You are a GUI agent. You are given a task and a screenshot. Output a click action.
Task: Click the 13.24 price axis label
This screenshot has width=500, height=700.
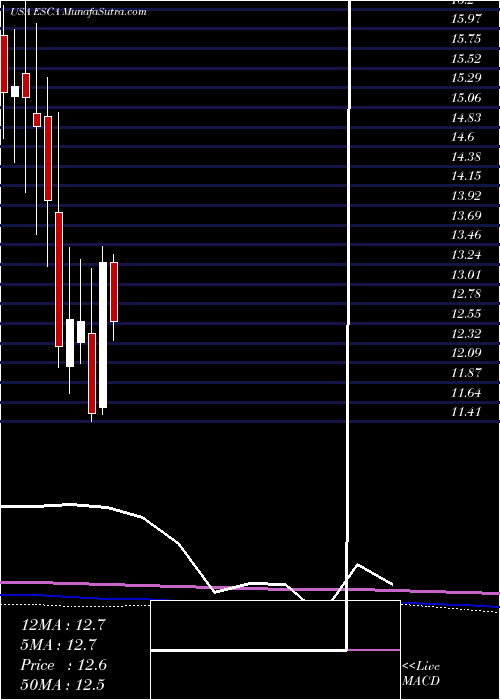[466, 255]
